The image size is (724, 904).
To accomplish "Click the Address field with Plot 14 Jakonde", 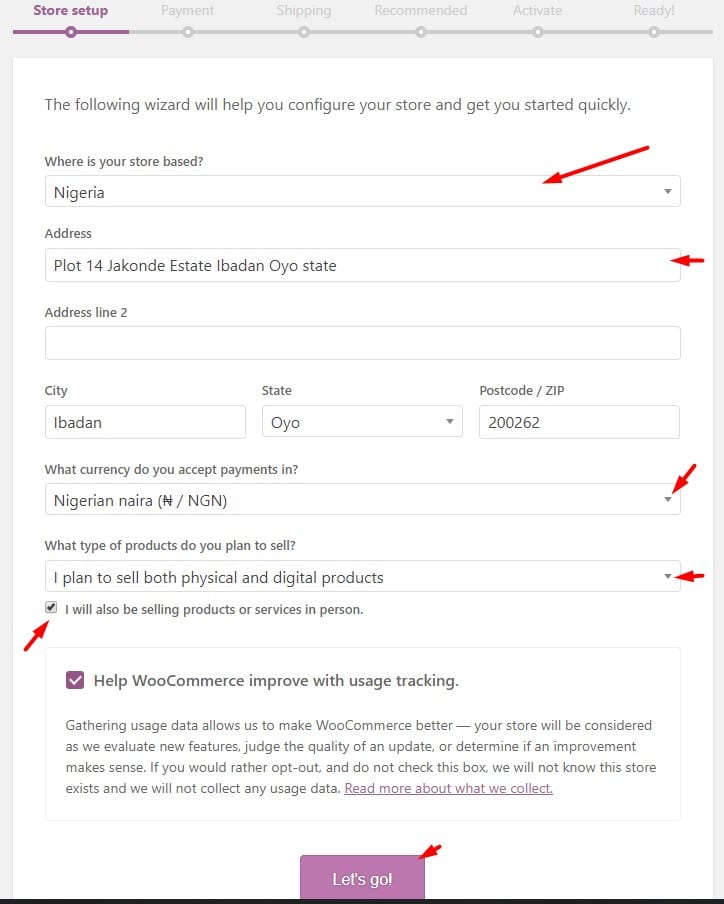I will (x=362, y=266).
